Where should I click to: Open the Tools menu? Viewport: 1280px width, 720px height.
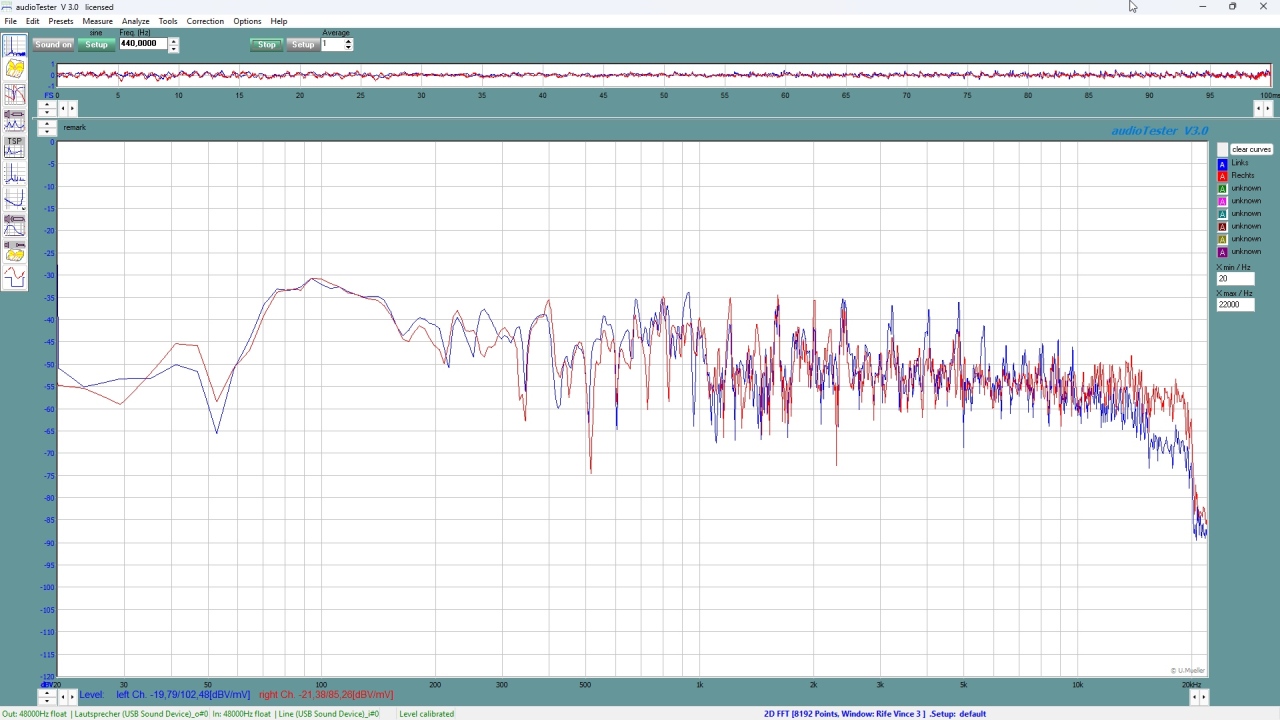168,21
